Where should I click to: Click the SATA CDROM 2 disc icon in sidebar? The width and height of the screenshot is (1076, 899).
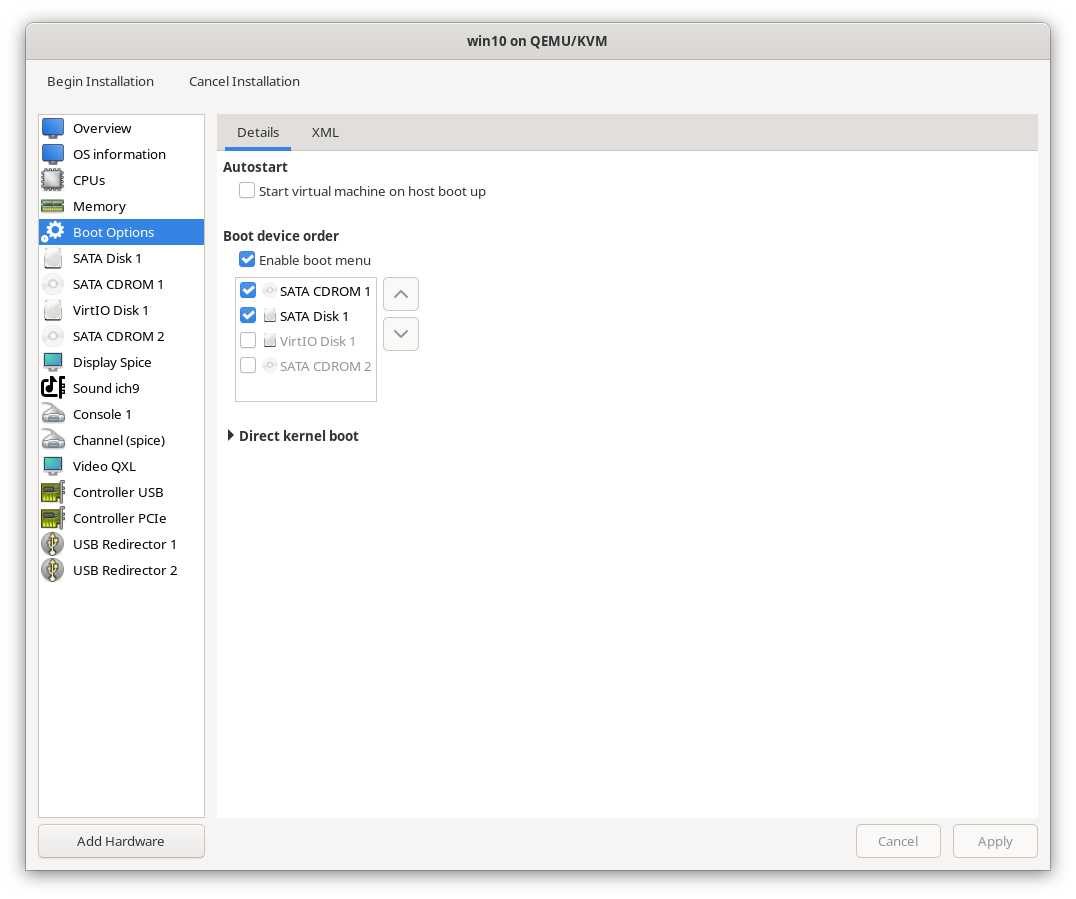point(53,336)
